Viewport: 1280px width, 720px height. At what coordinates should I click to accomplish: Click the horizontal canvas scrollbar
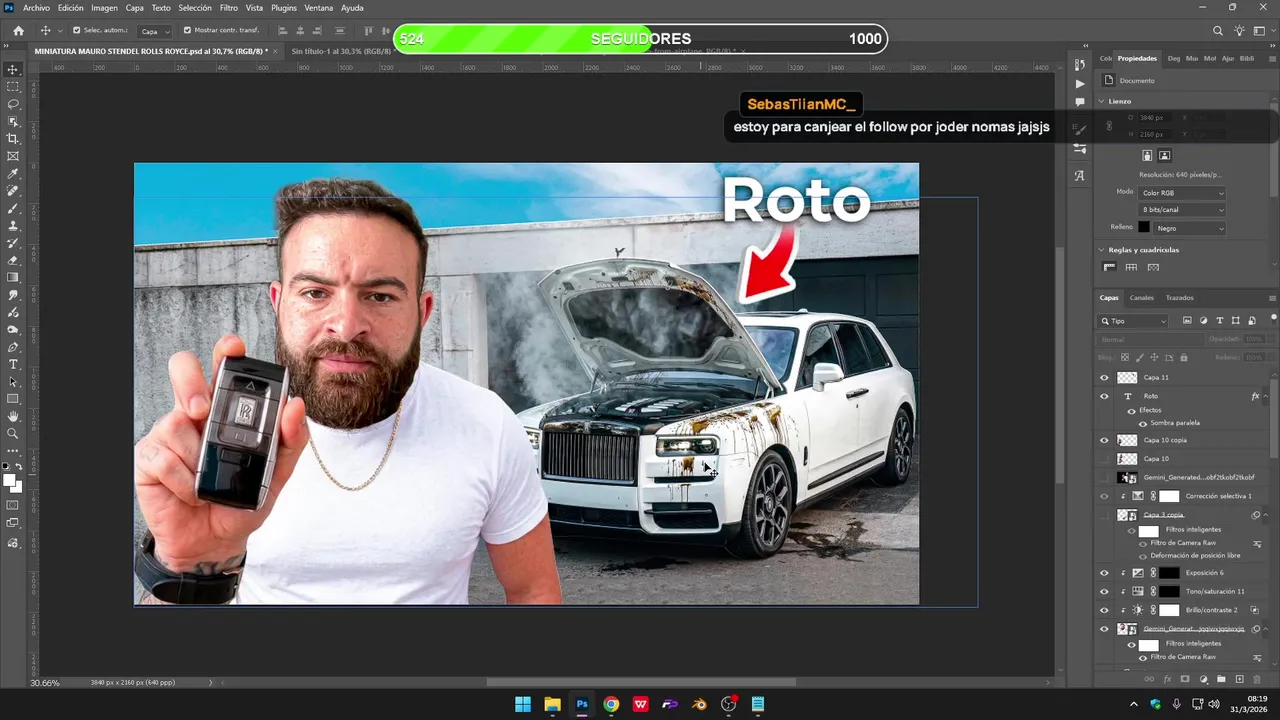click(640, 682)
